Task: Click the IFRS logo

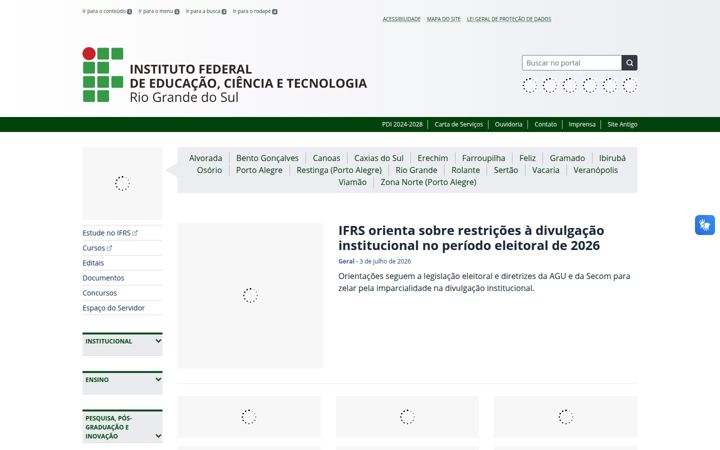Action: (225, 75)
